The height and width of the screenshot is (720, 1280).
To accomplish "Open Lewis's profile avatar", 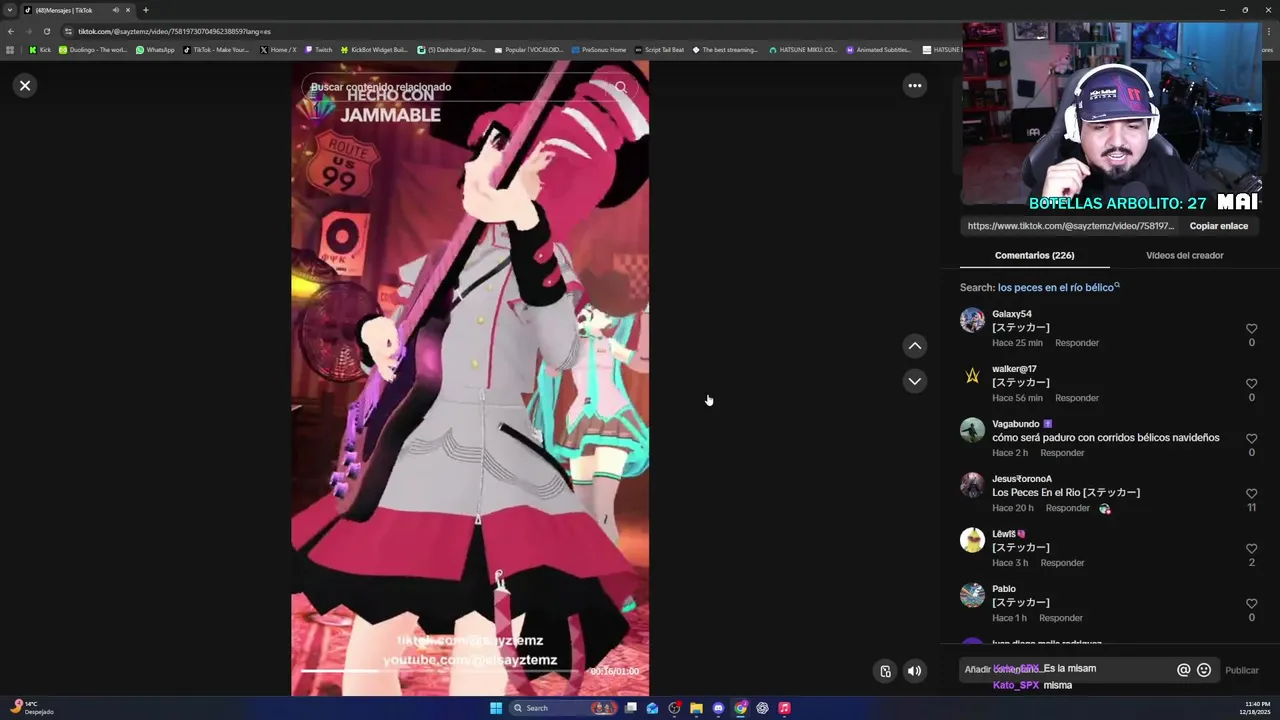I will tap(972, 540).
